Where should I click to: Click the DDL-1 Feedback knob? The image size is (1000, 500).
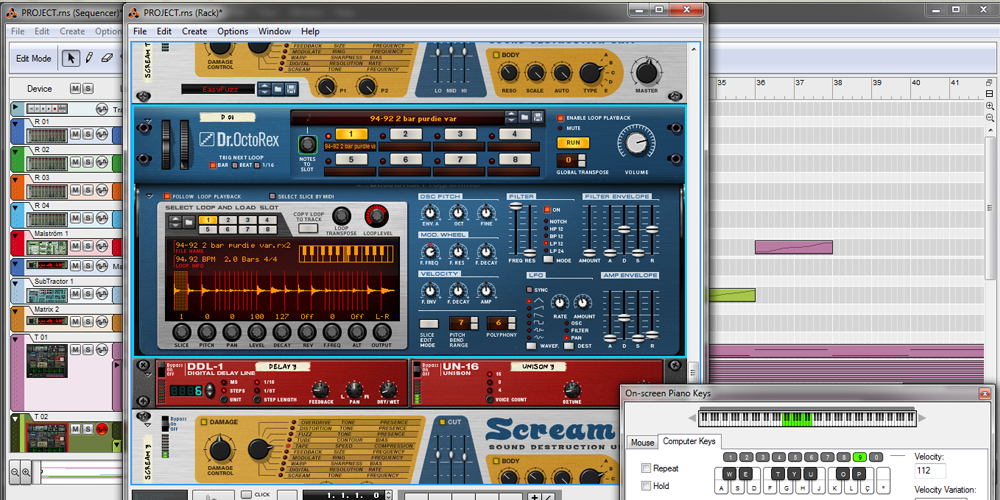click(320, 388)
